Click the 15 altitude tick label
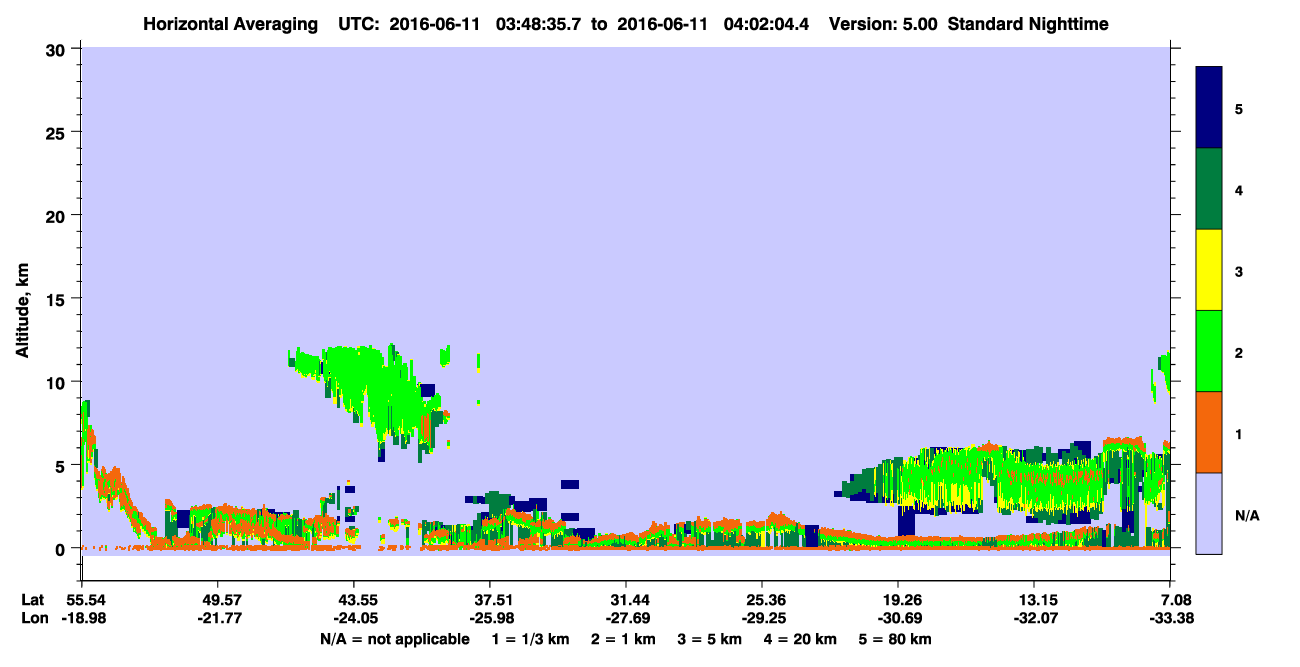Screen dimensions: 1300x667 (58, 299)
